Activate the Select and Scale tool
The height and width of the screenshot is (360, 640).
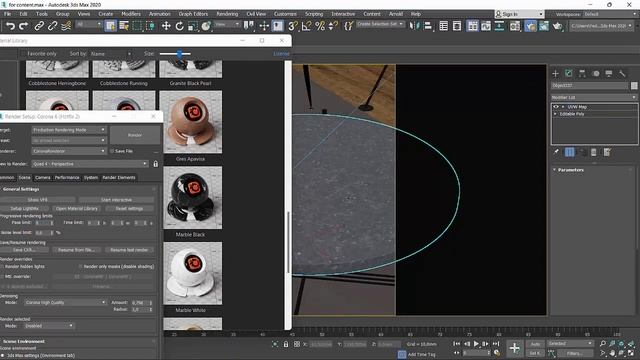click(193, 26)
